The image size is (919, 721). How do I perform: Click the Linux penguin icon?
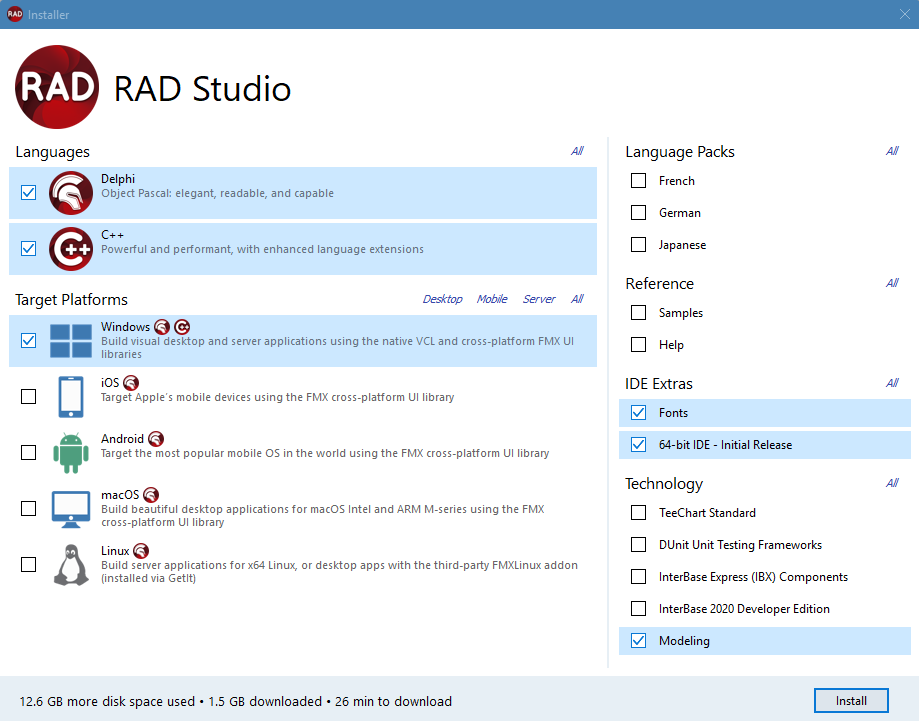pyautogui.click(x=71, y=564)
